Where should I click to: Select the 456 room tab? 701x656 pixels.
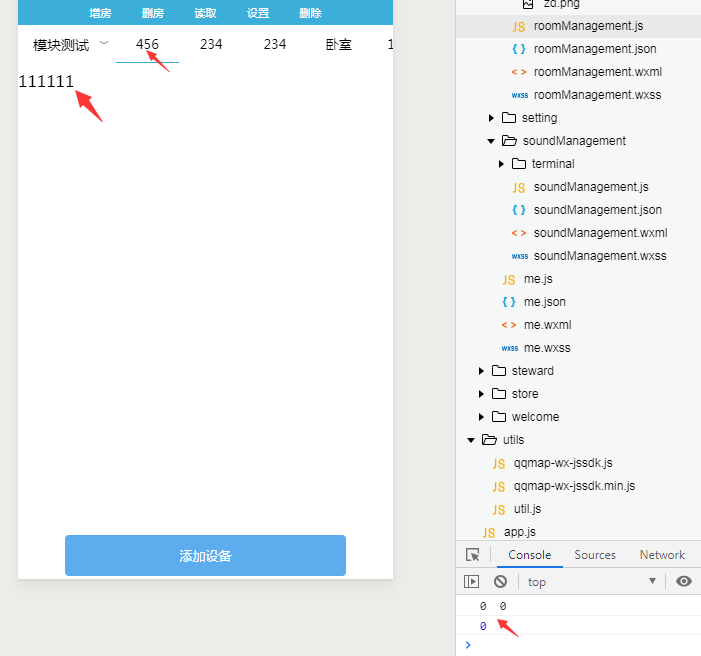pyautogui.click(x=147, y=45)
